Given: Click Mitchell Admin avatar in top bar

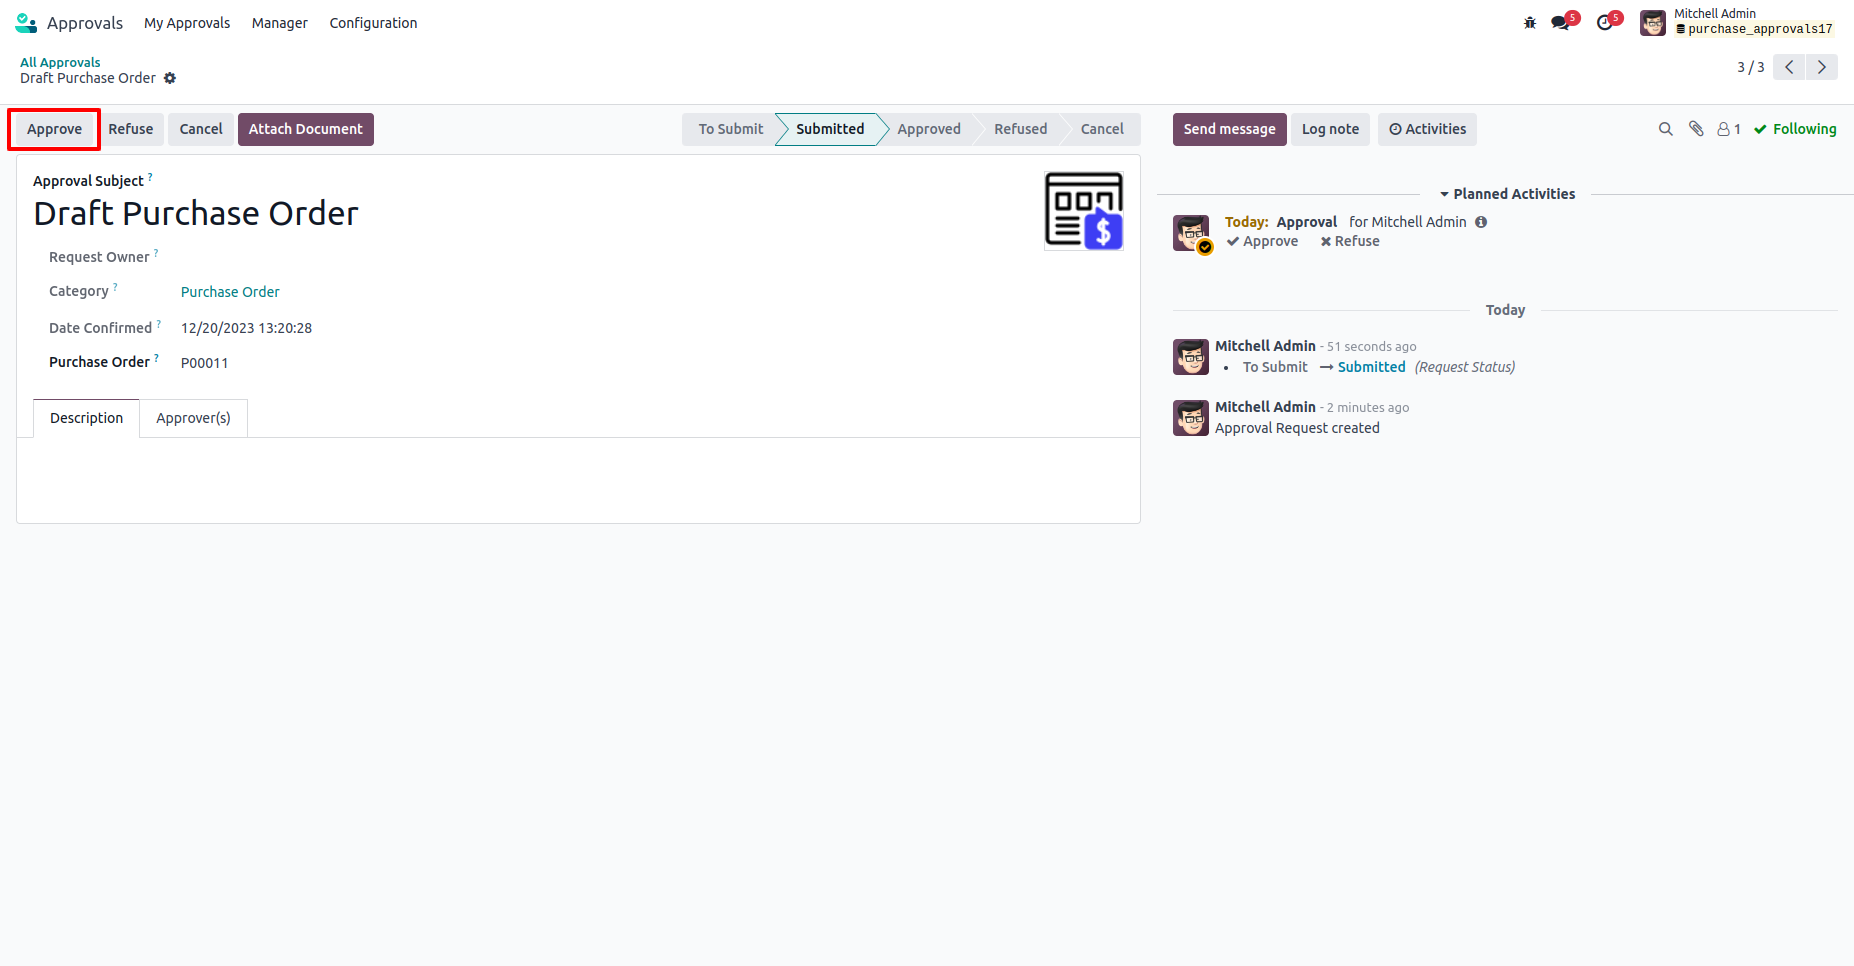Looking at the screenshot, I should tap(1653, 22).
